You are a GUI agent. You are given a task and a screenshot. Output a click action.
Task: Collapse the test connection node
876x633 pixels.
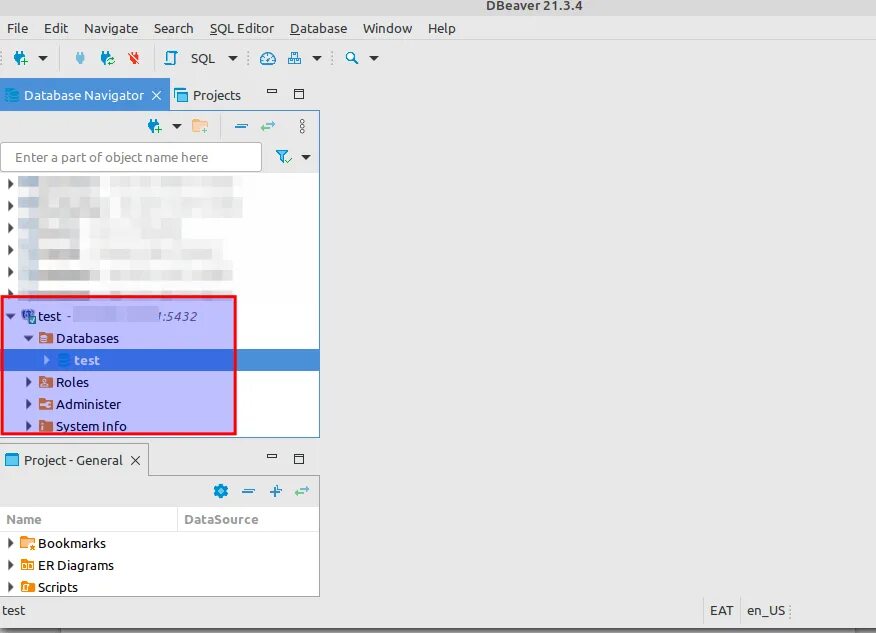point(10,316)
